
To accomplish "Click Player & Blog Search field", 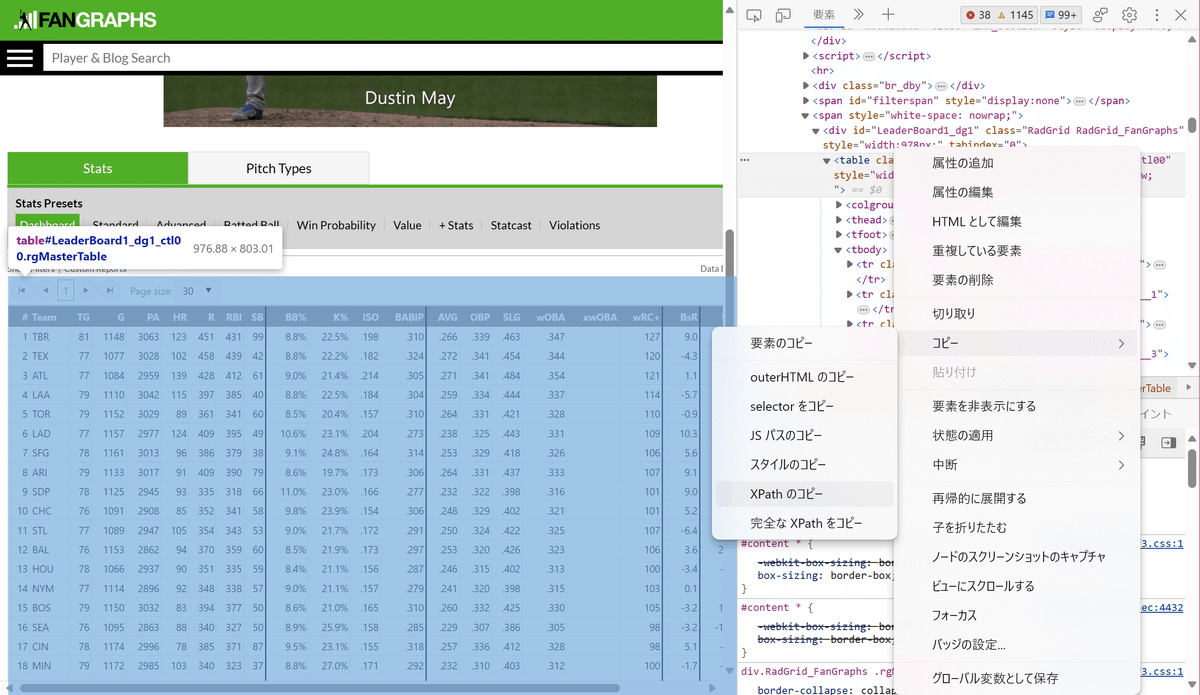I will (382, 58).
